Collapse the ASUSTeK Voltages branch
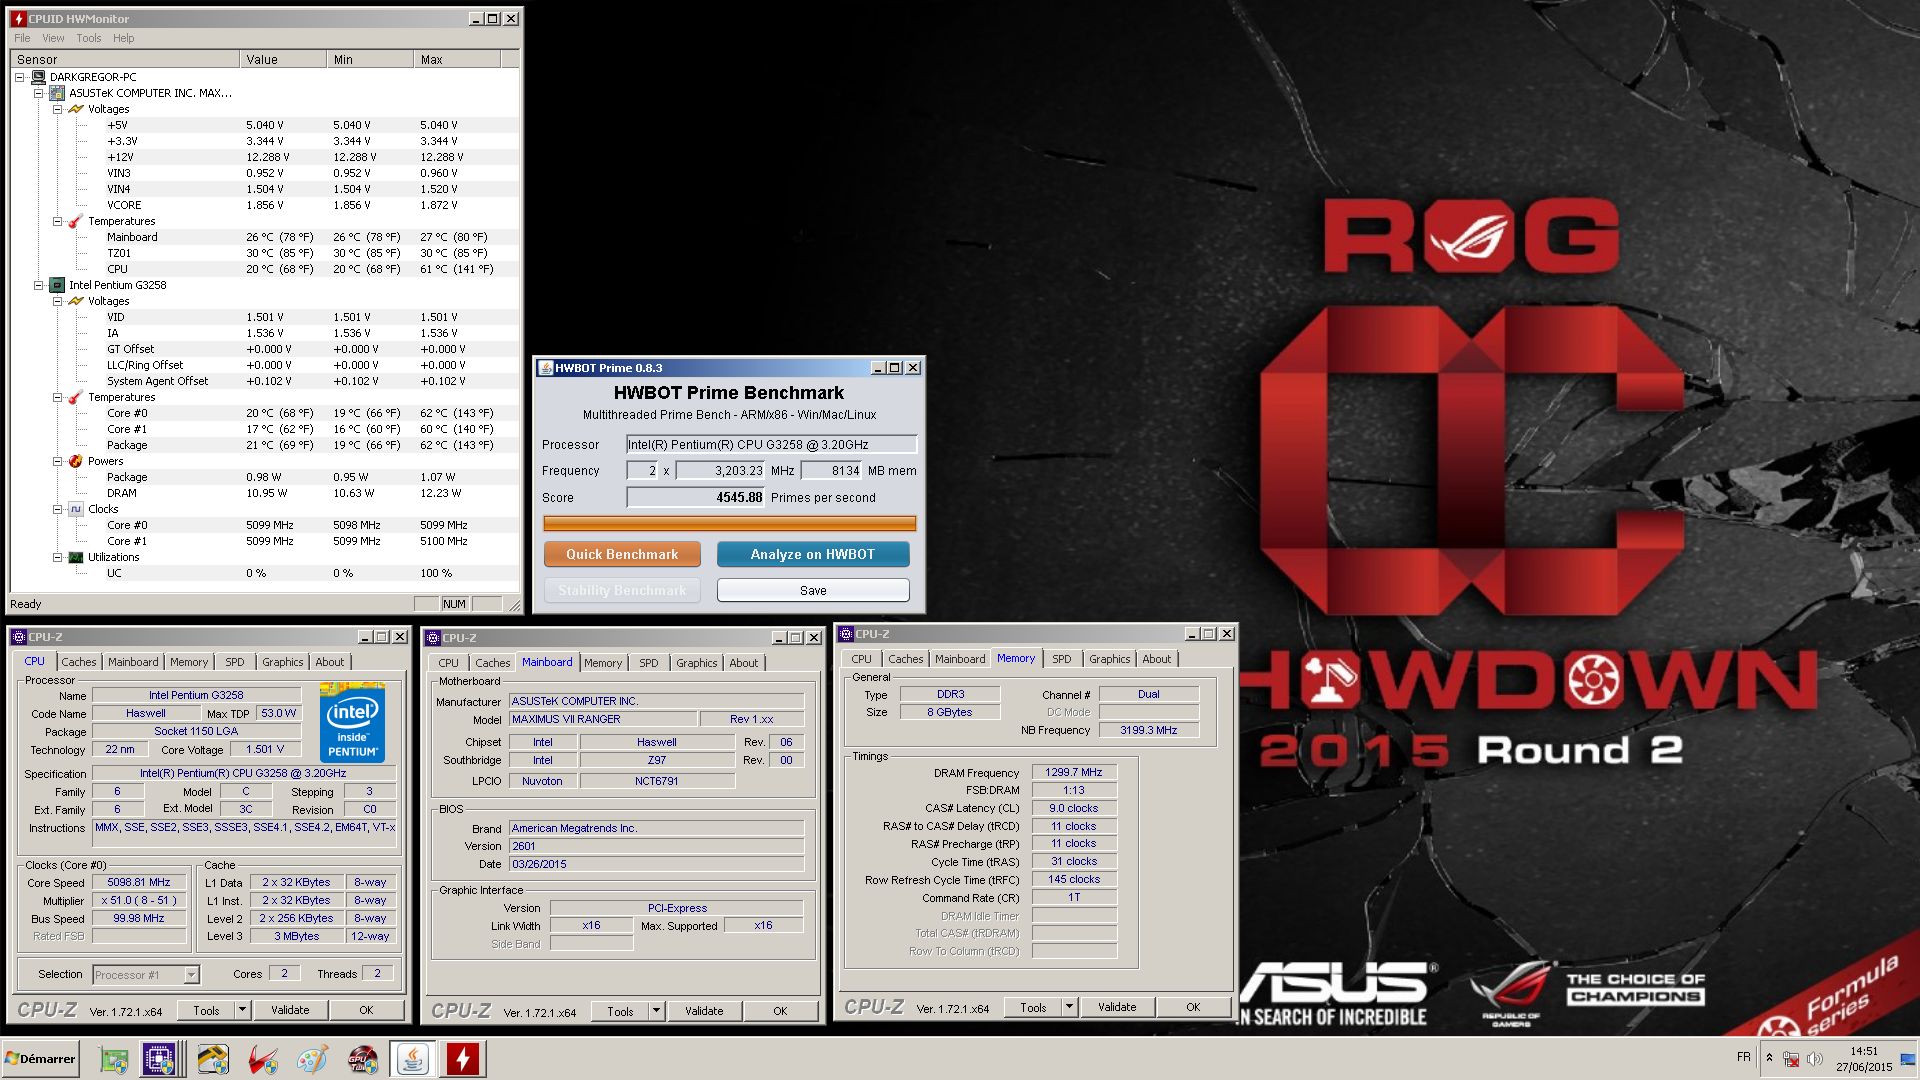This screenshot has height=1080, width=1920. tap(57, 109)
